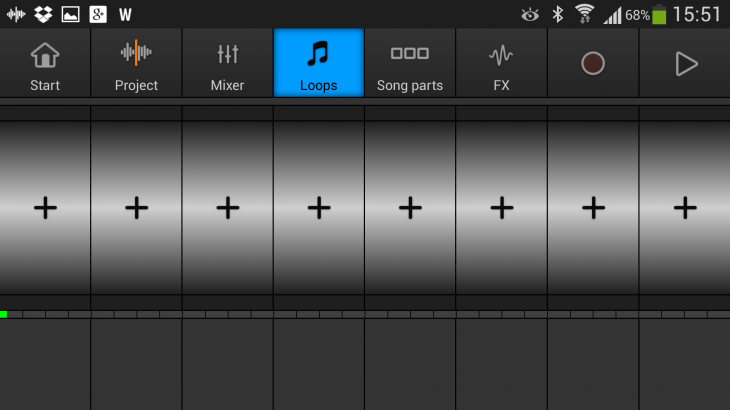Add a loop in the fourth column
The width and height of the screenshot is (730, 410).
(x=319, y=208)
